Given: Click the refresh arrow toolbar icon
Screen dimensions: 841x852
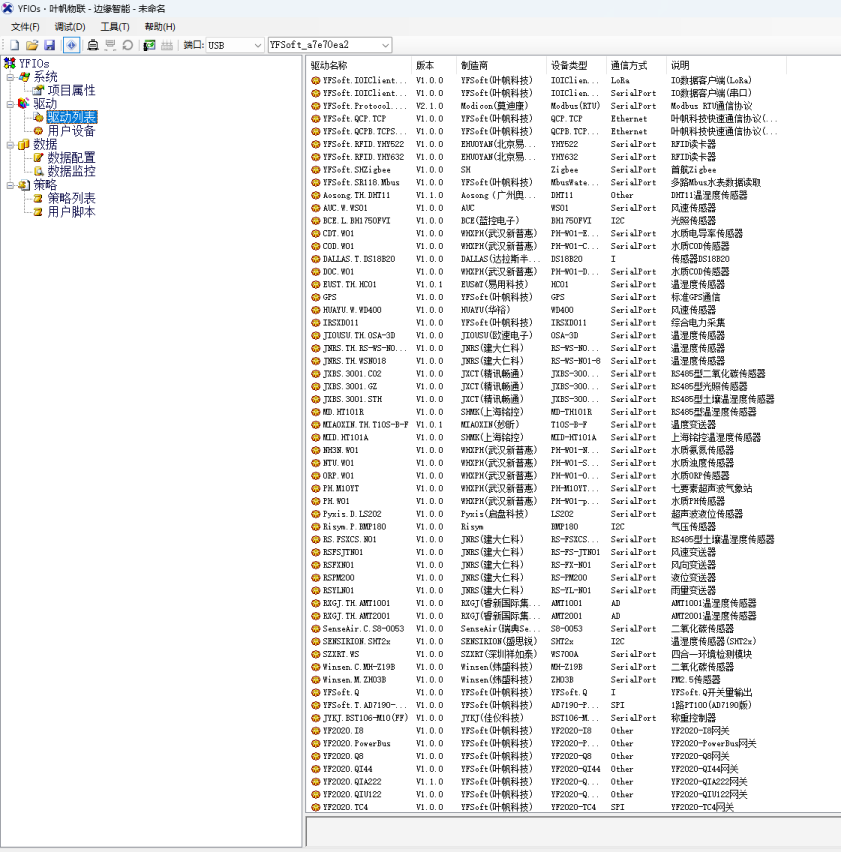Looking at the screenshot, I should (127, 45).
